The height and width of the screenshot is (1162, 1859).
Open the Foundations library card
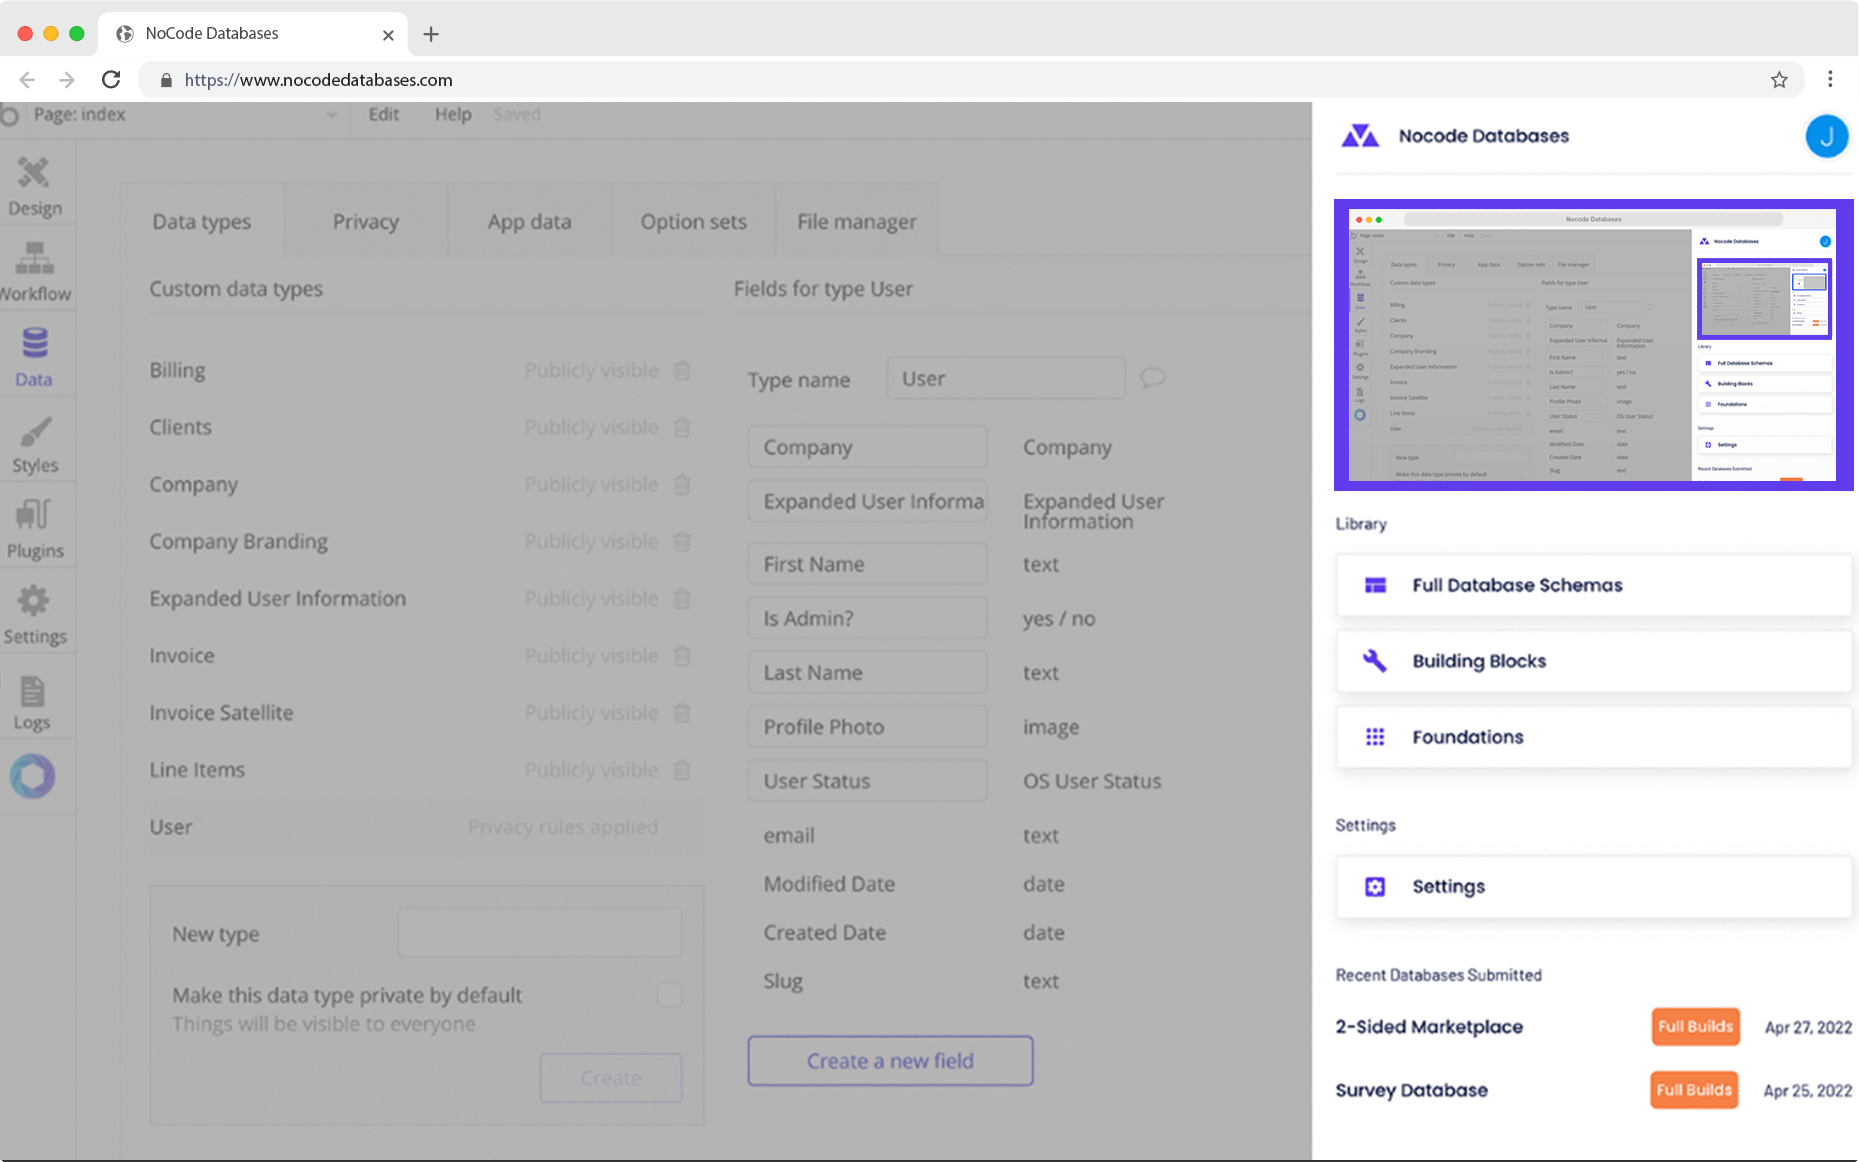(x=1594, y=737)
